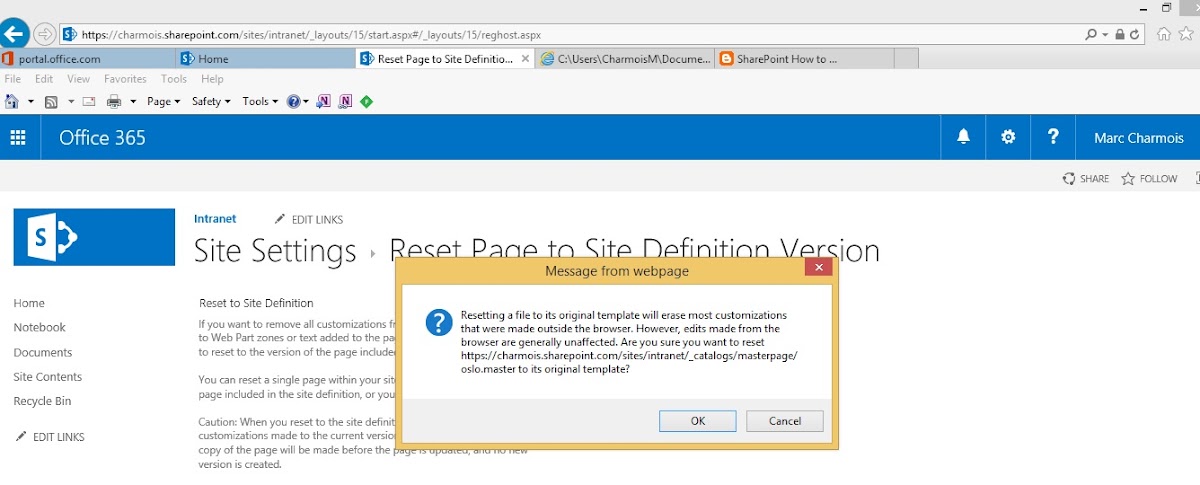Click the Office 365 title link

coord(103,138)
